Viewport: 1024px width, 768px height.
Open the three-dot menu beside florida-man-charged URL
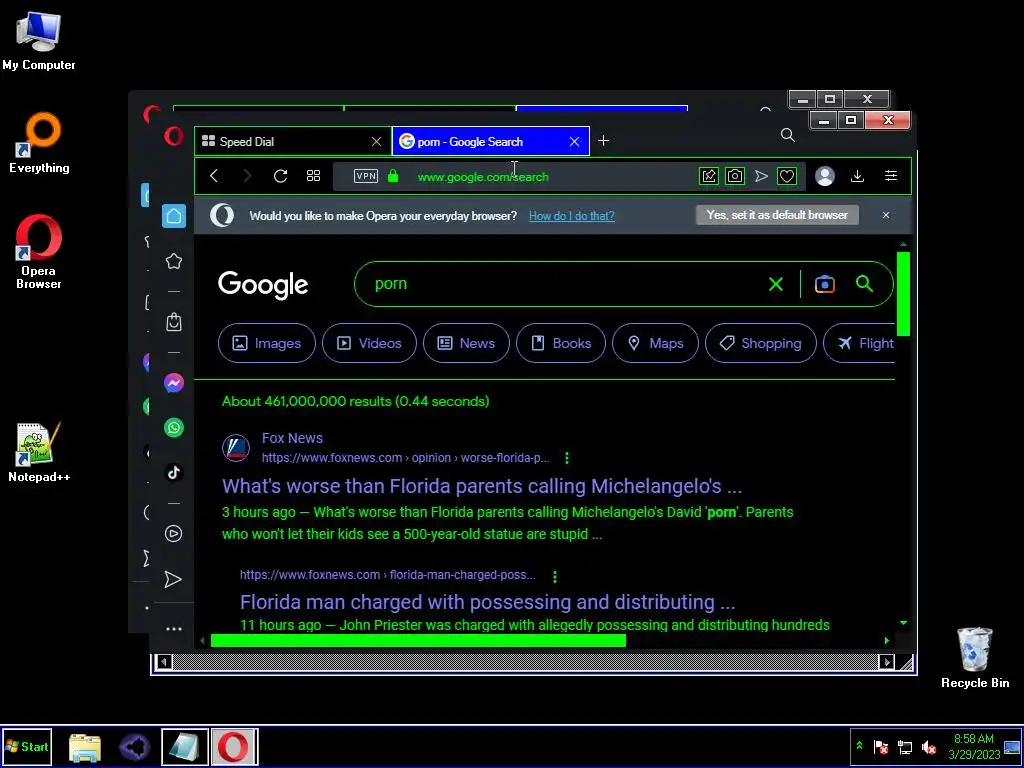tap(555, 577)
